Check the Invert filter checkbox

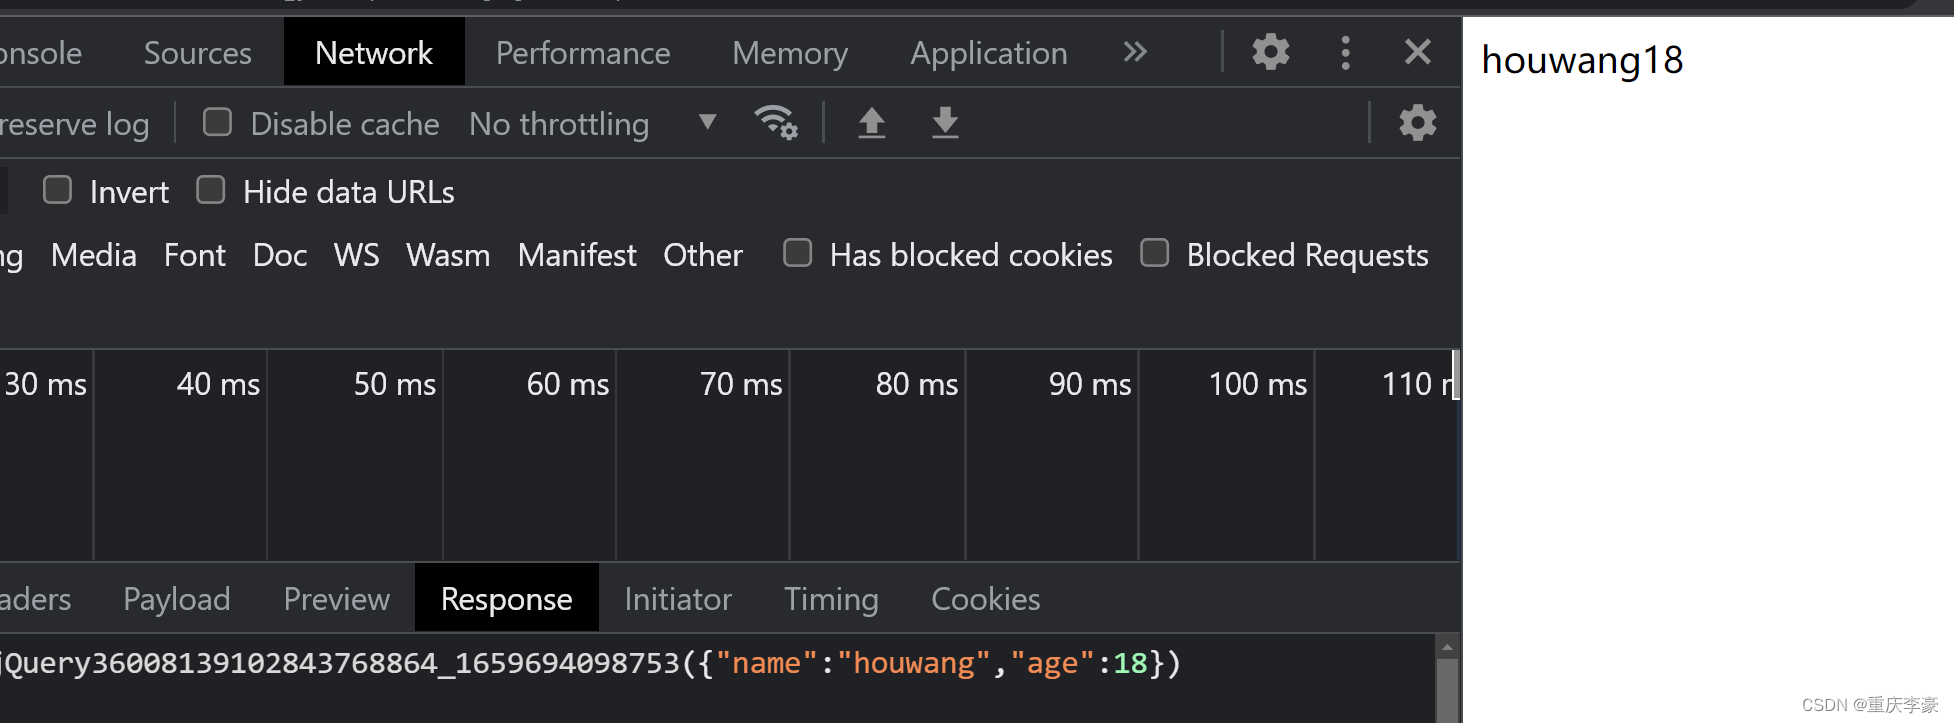pyautogui.click(x=58, y=190)
